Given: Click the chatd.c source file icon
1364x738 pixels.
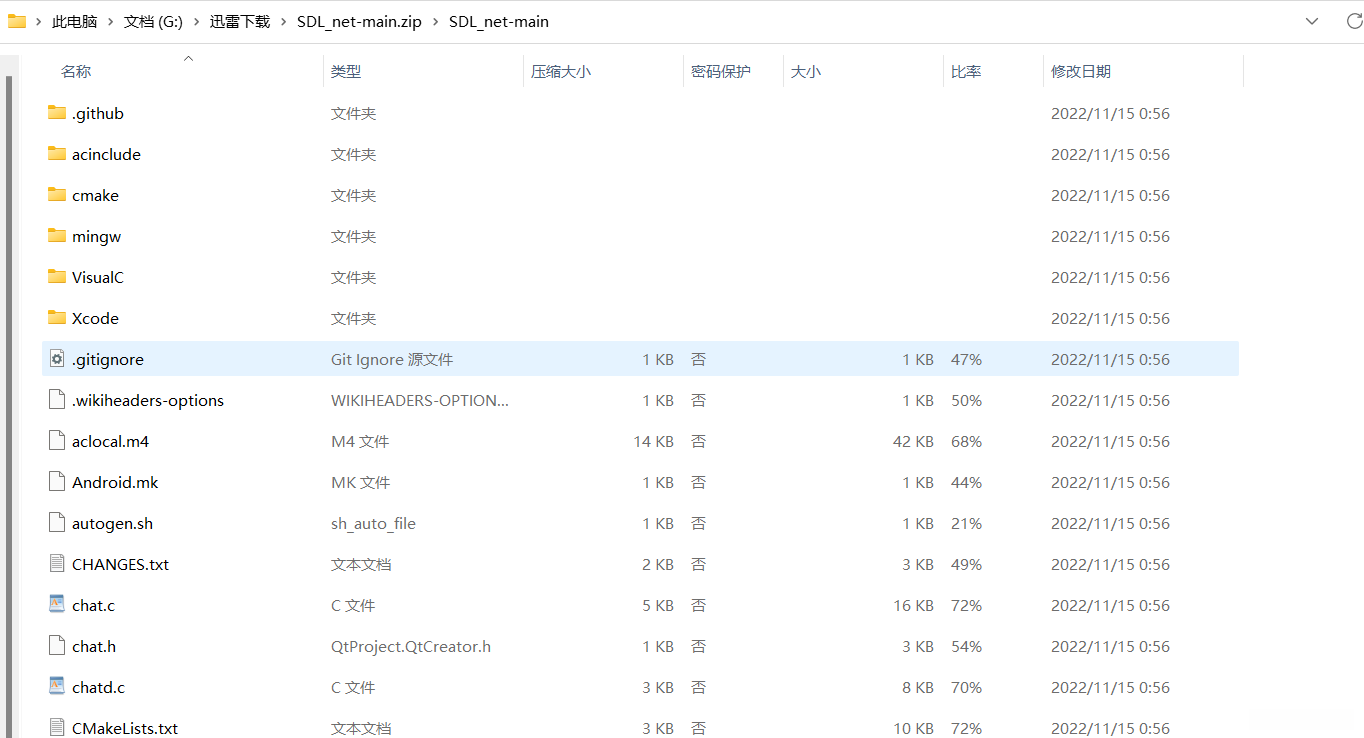Looking at the screenshot, I should tap(57, 687).
